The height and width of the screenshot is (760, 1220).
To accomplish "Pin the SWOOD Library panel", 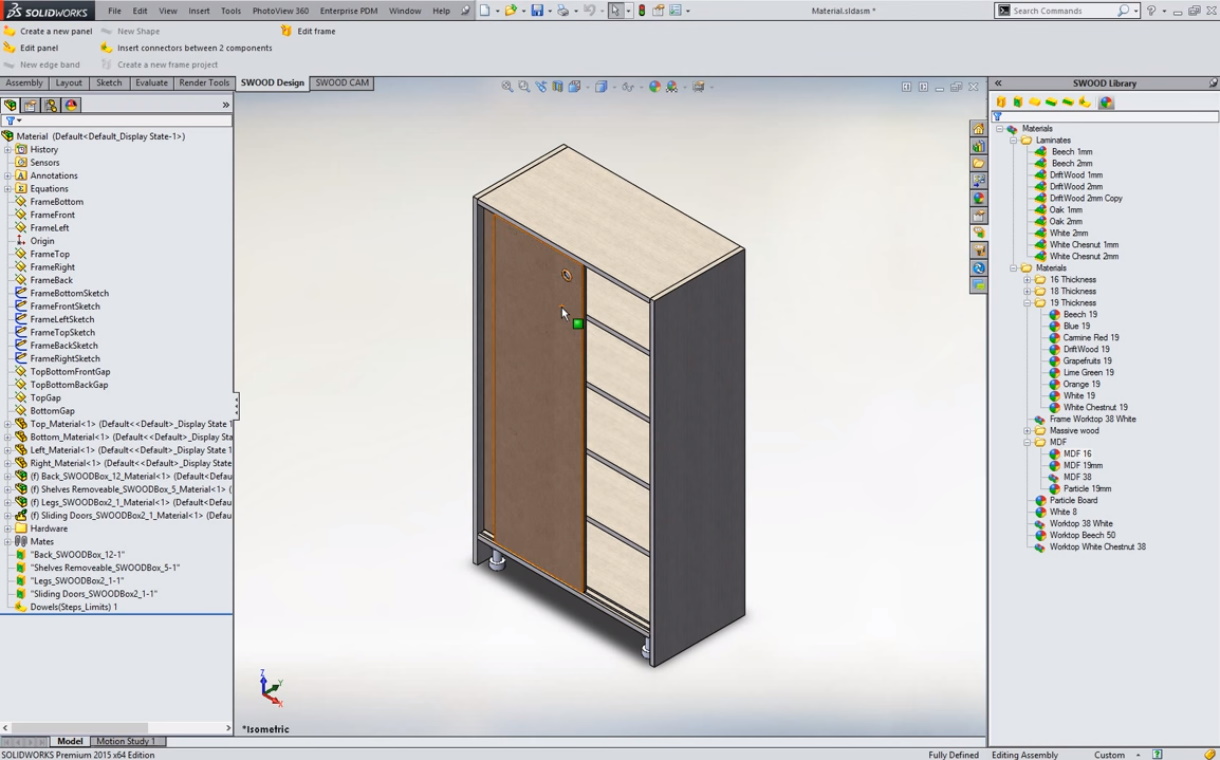I will coord(1213,83).
